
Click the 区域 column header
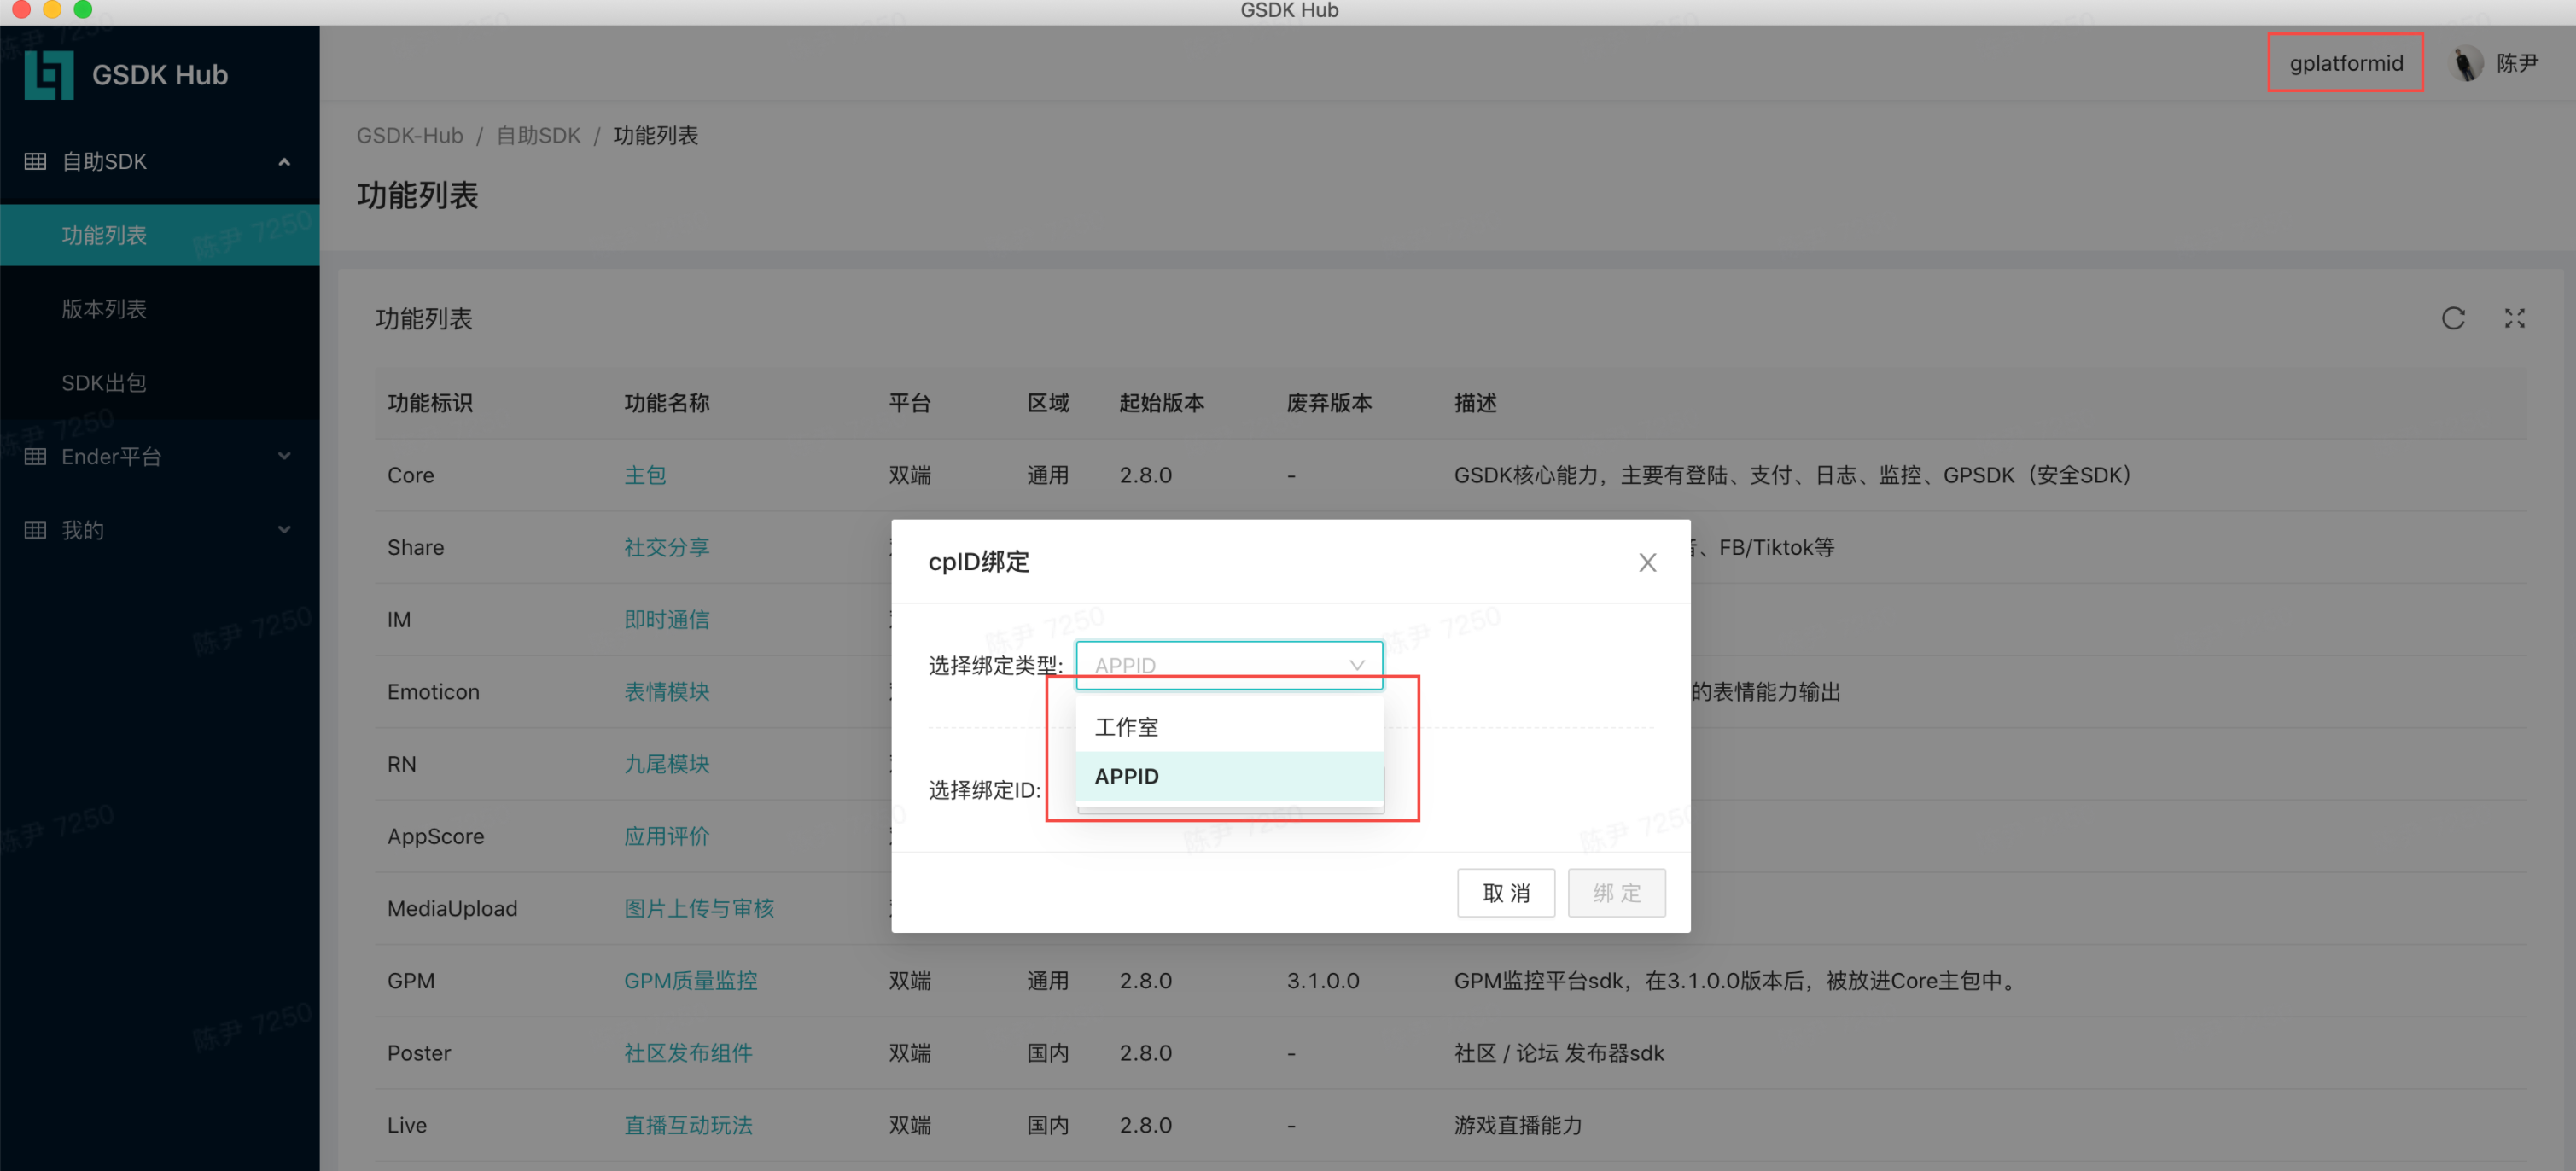(x=1048, y=403)
